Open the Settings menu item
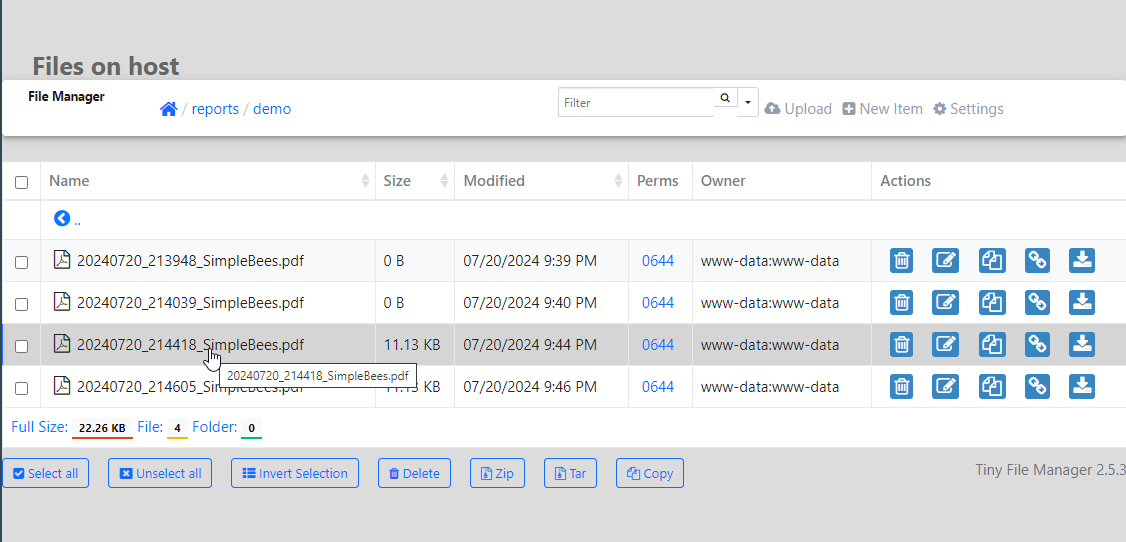Viewport: 1126px width, 542px height. tap(968, 109)
